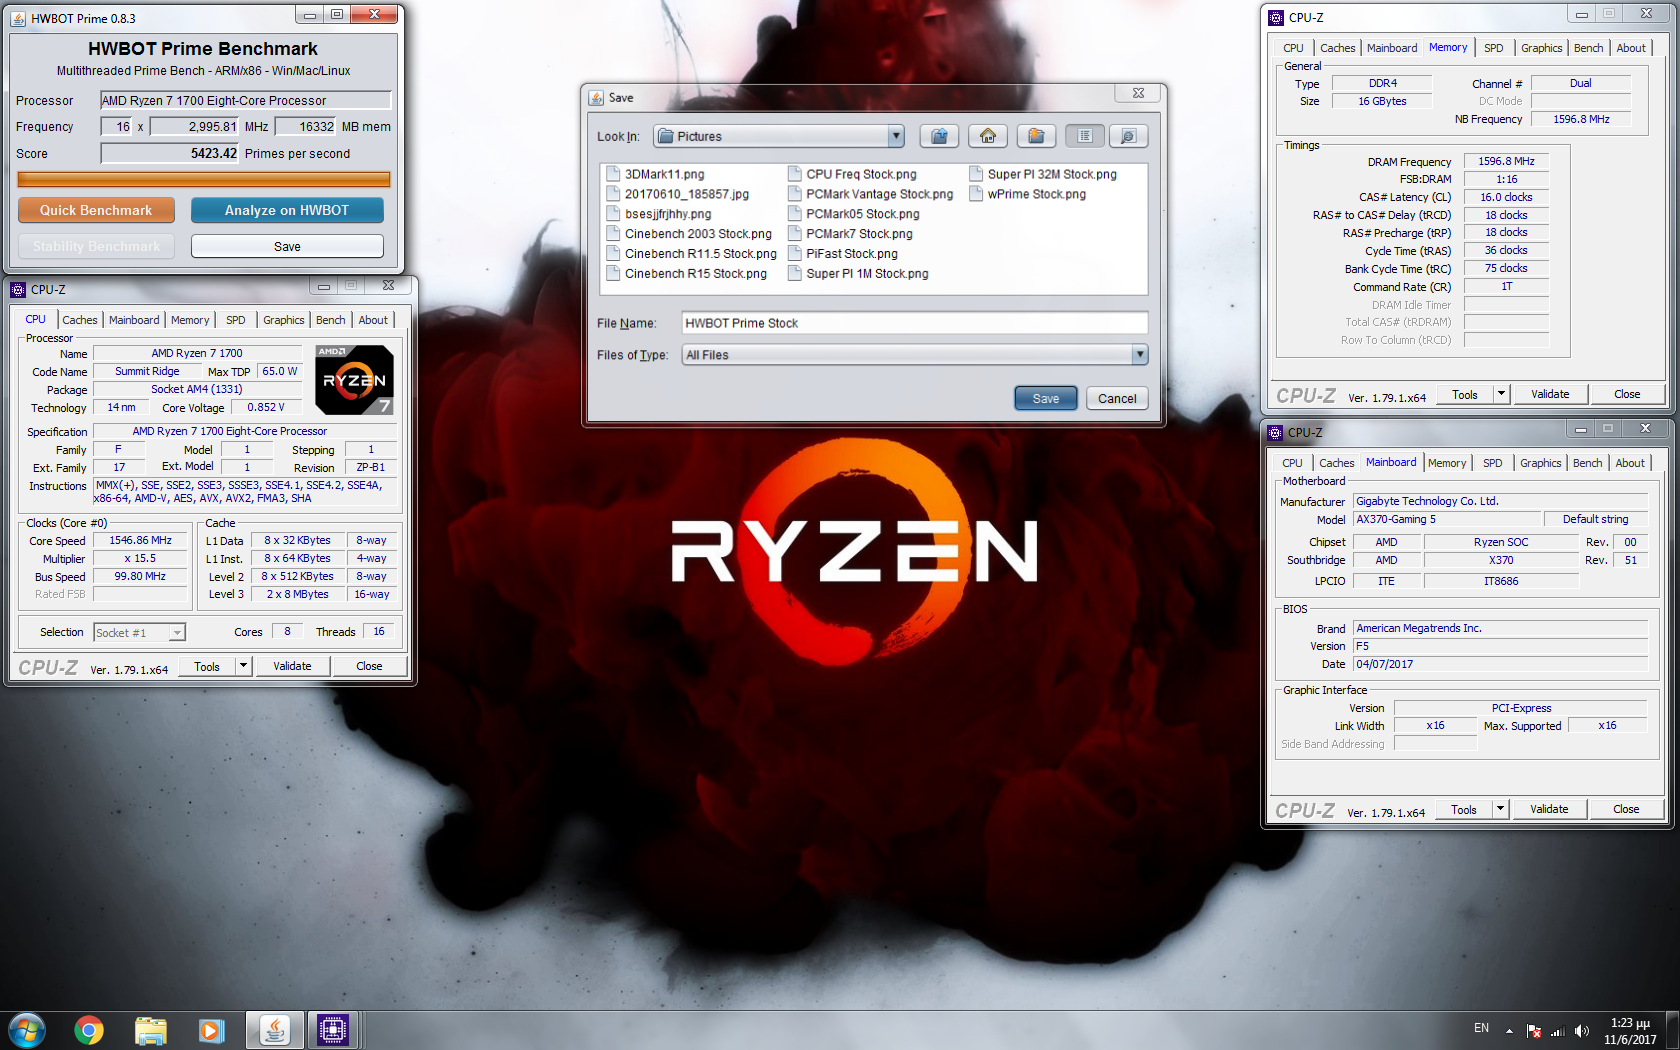Open Bench tab in CPU-Z CPU window
Viewport: 1680px width, 1050px height.
pos(331,320)
